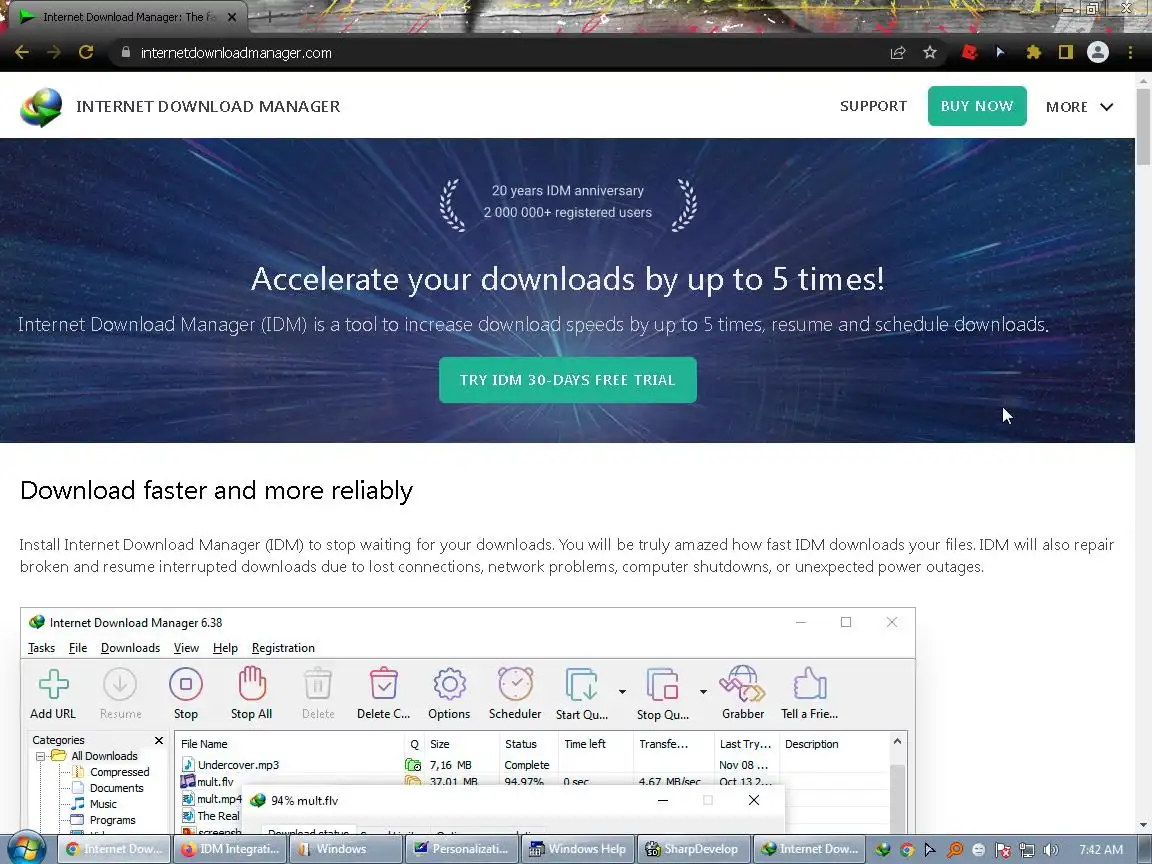Open the Start Qu... dropdown arrow
Image resolution: width=1152 pixels, height=864 pixels.
pyautogui.click(x=622, y=691)
